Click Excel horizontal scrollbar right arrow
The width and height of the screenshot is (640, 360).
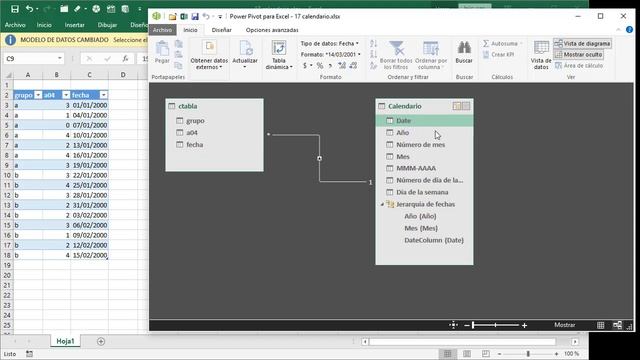click(575, 341)
